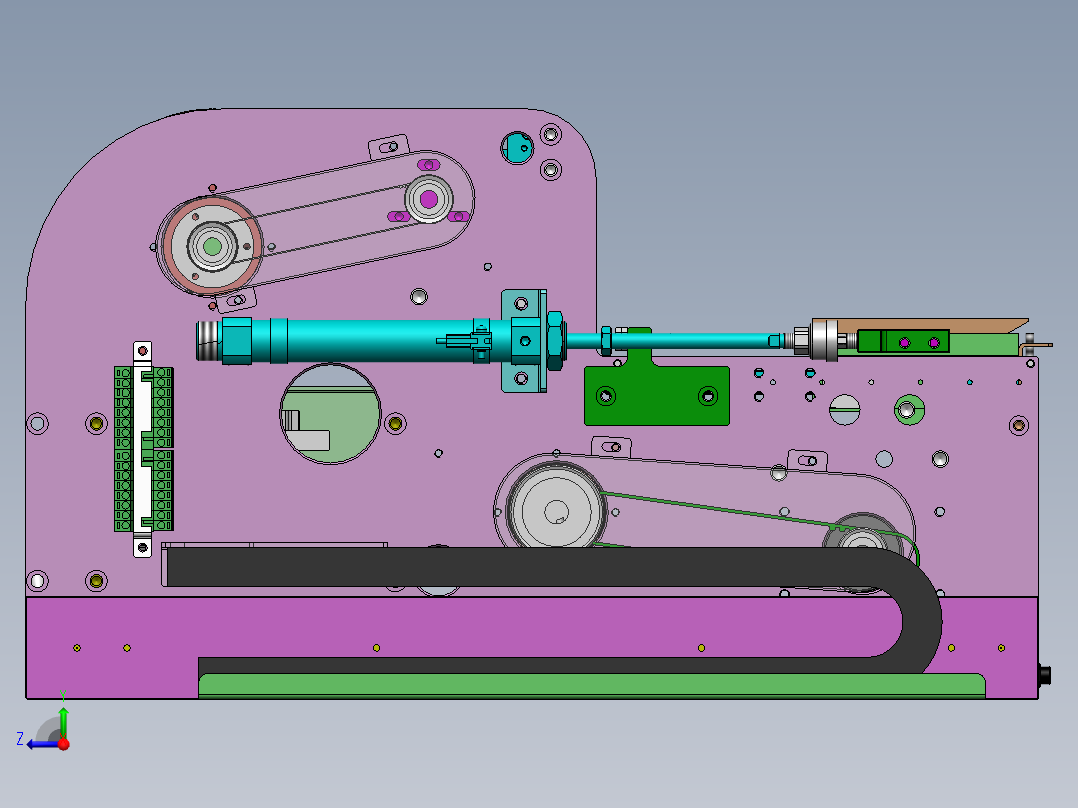The image size is (1078, 808).
Task: Pick the small pulley with magenta center
Action: (428, 199)
